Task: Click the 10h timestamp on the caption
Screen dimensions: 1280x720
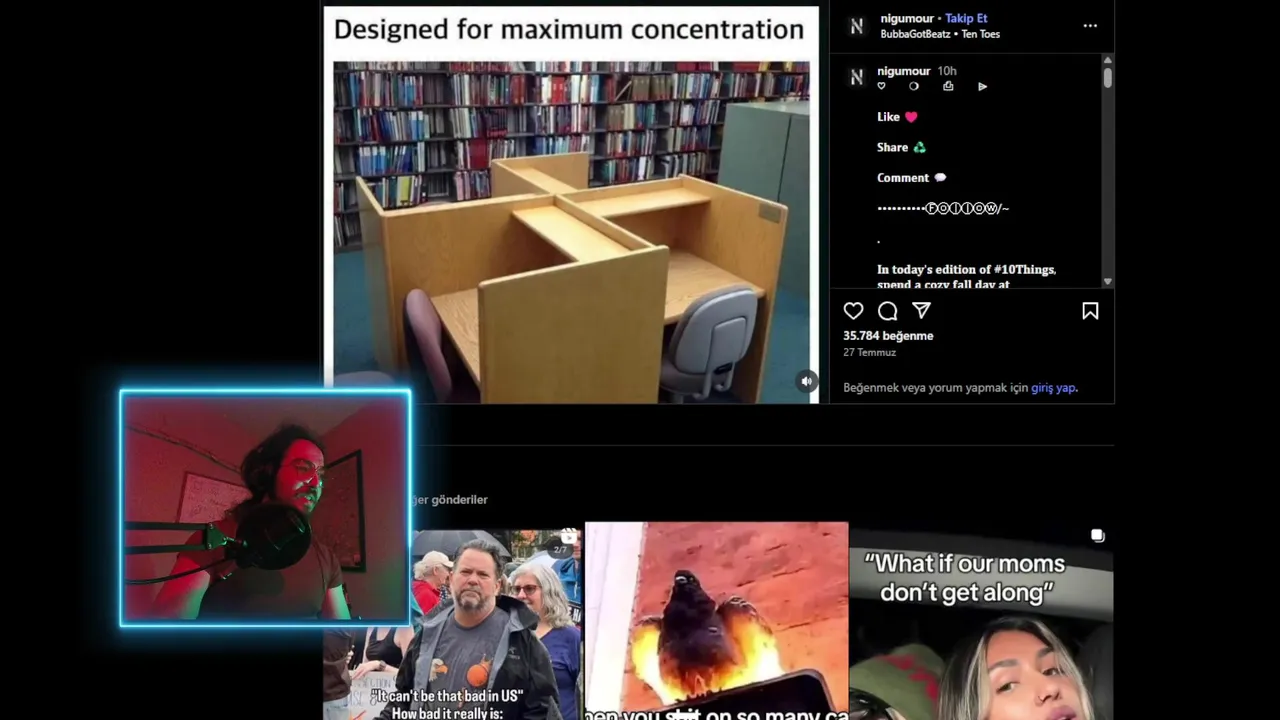Action: [947, 71]
